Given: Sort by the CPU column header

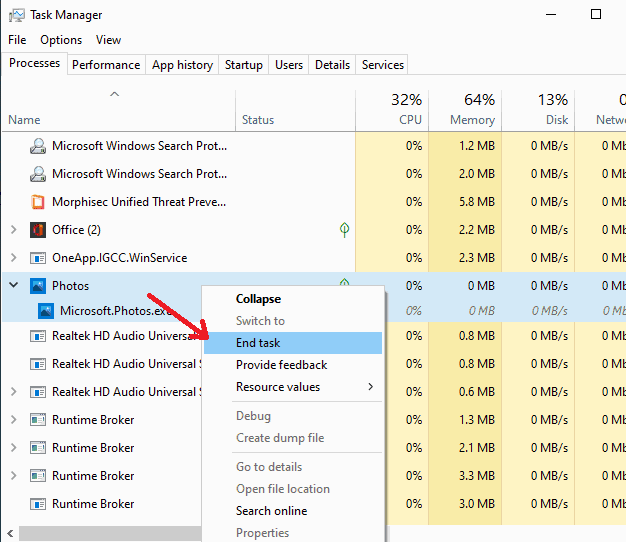Looking at the screenshot, I should click(392, 111).
